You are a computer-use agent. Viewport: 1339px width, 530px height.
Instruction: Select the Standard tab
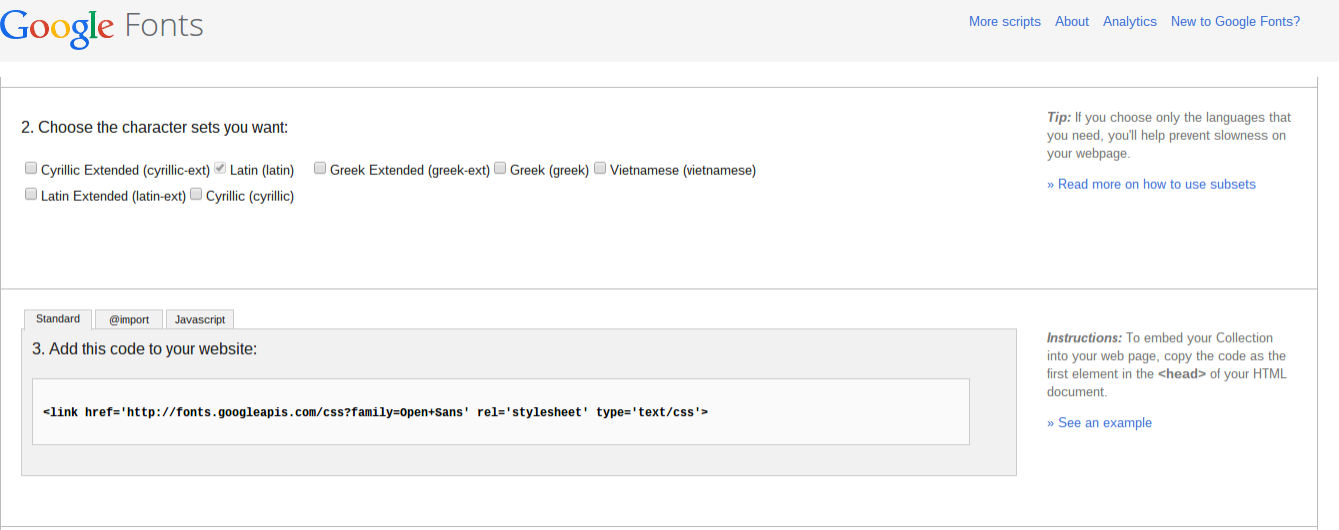58,319
